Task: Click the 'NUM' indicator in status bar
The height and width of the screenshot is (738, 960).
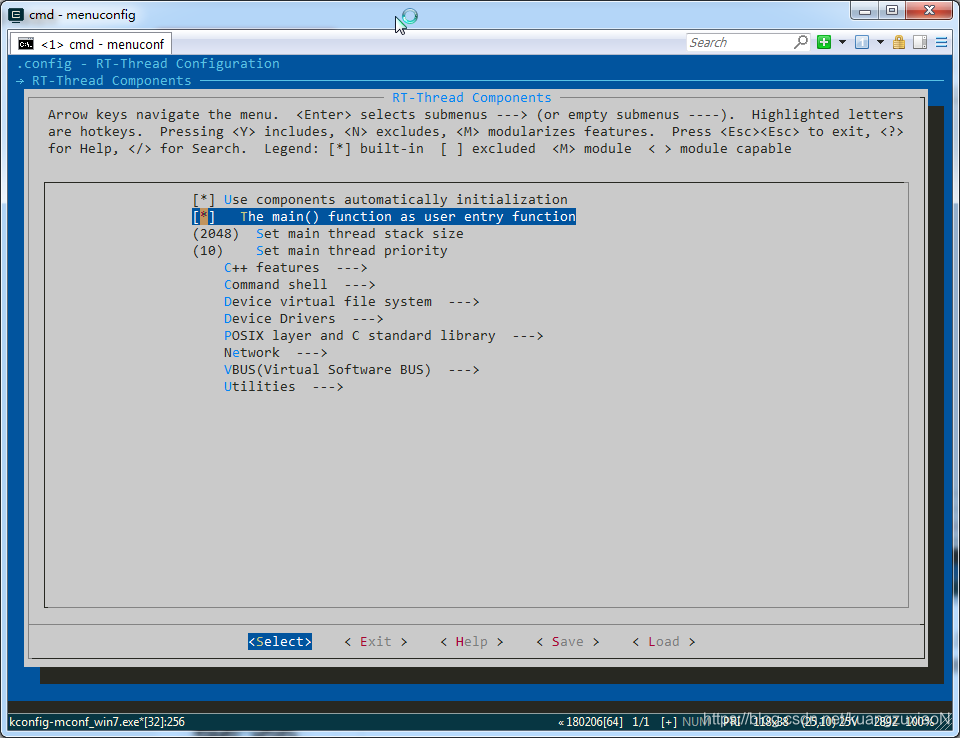Action: [696, 721]
